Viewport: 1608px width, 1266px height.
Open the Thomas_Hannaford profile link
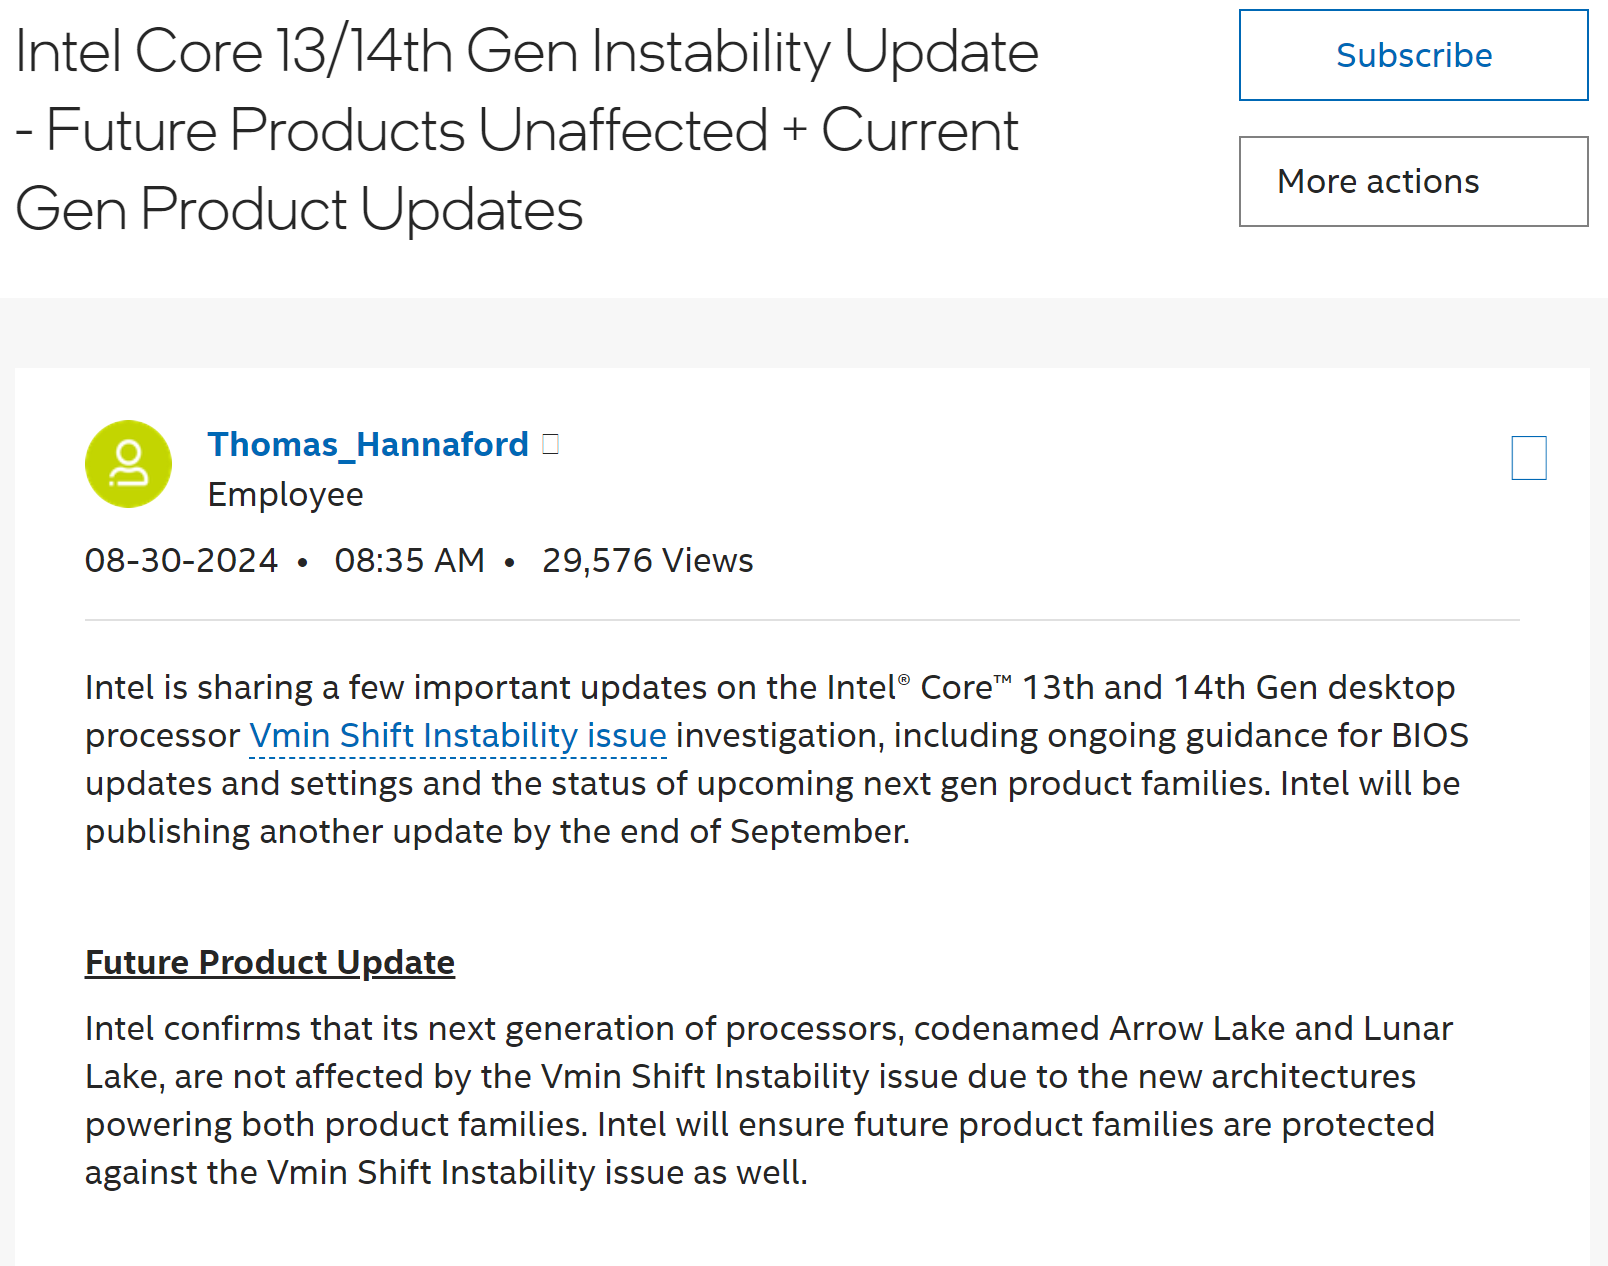(x=367, y=444)
